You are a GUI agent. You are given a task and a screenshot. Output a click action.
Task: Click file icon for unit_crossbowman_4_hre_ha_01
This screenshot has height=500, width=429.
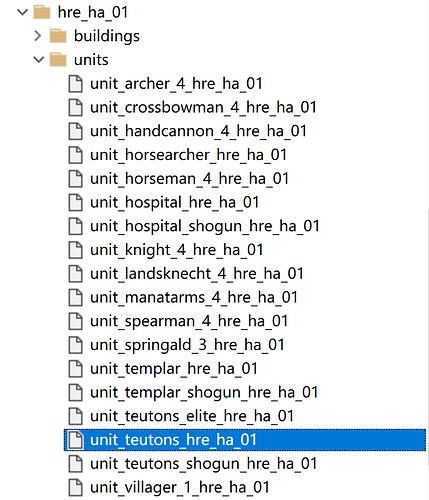(x=76, y=108)
